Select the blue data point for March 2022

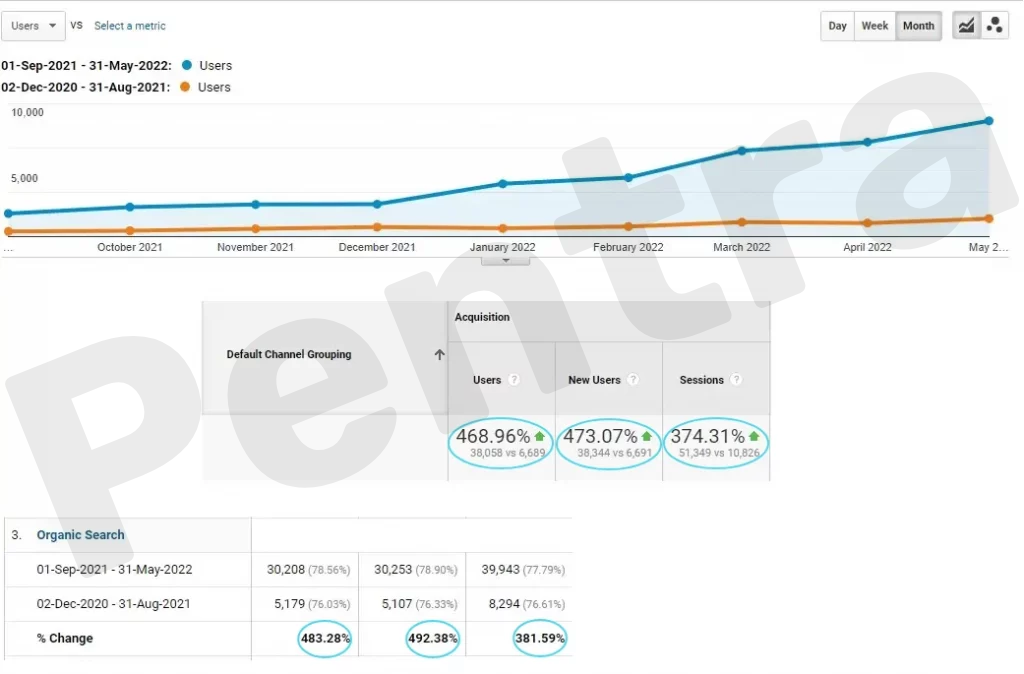[742, 151]
